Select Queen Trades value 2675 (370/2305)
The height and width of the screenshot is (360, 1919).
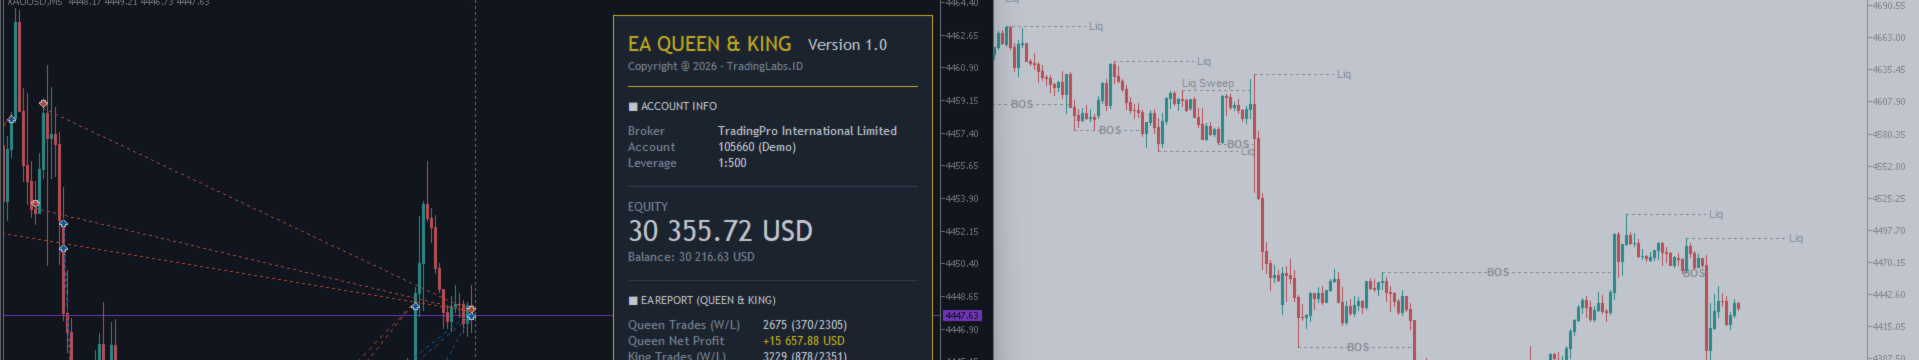pyautogui.click(x=805, y=325)
